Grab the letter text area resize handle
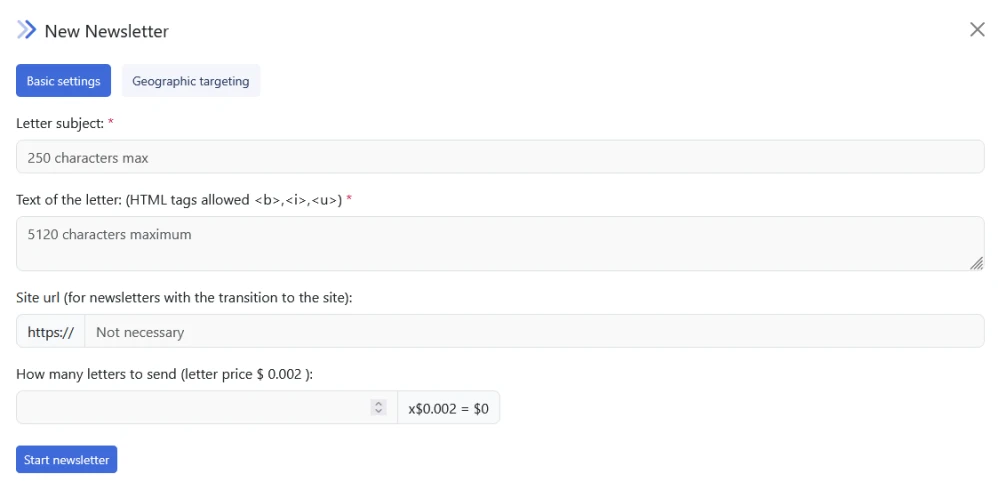 coord(976,263)
